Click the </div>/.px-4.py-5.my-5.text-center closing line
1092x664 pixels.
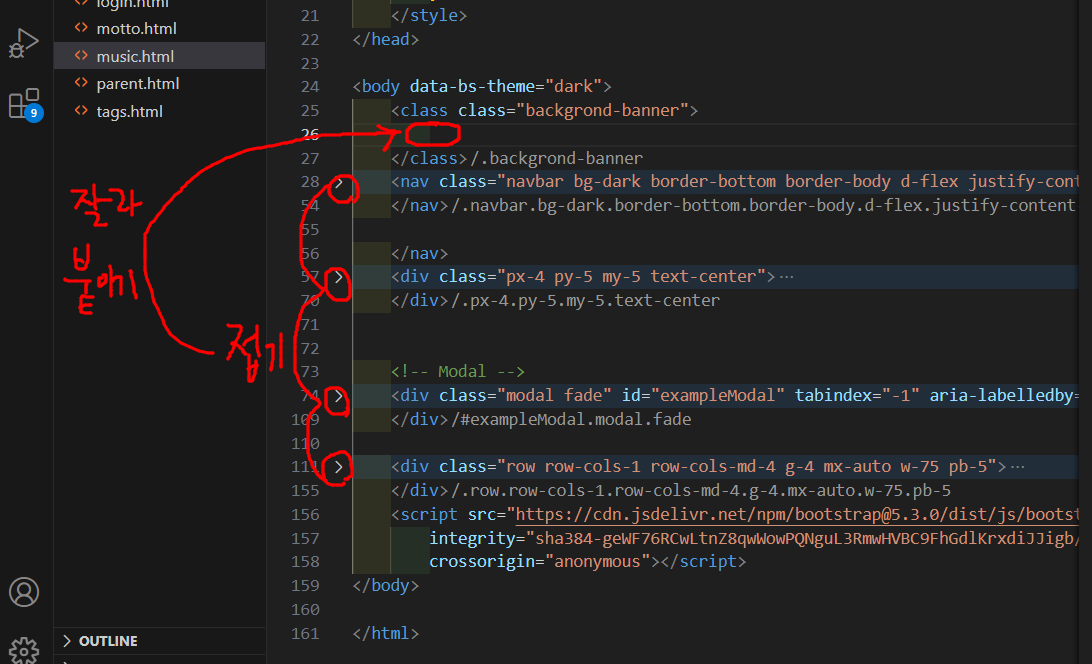[555, 300]
